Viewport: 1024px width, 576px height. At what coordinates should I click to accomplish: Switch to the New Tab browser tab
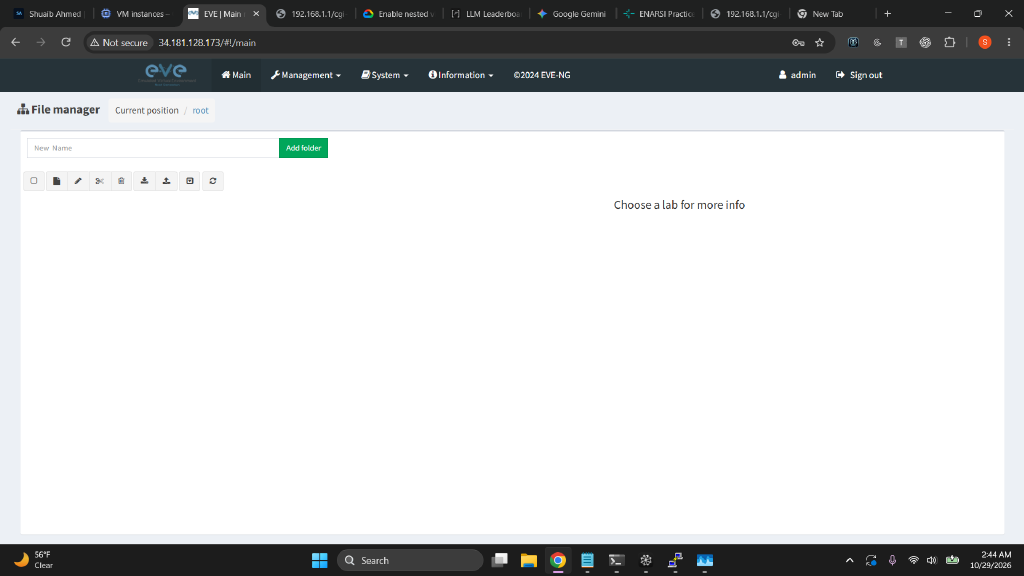coord(828,14)
